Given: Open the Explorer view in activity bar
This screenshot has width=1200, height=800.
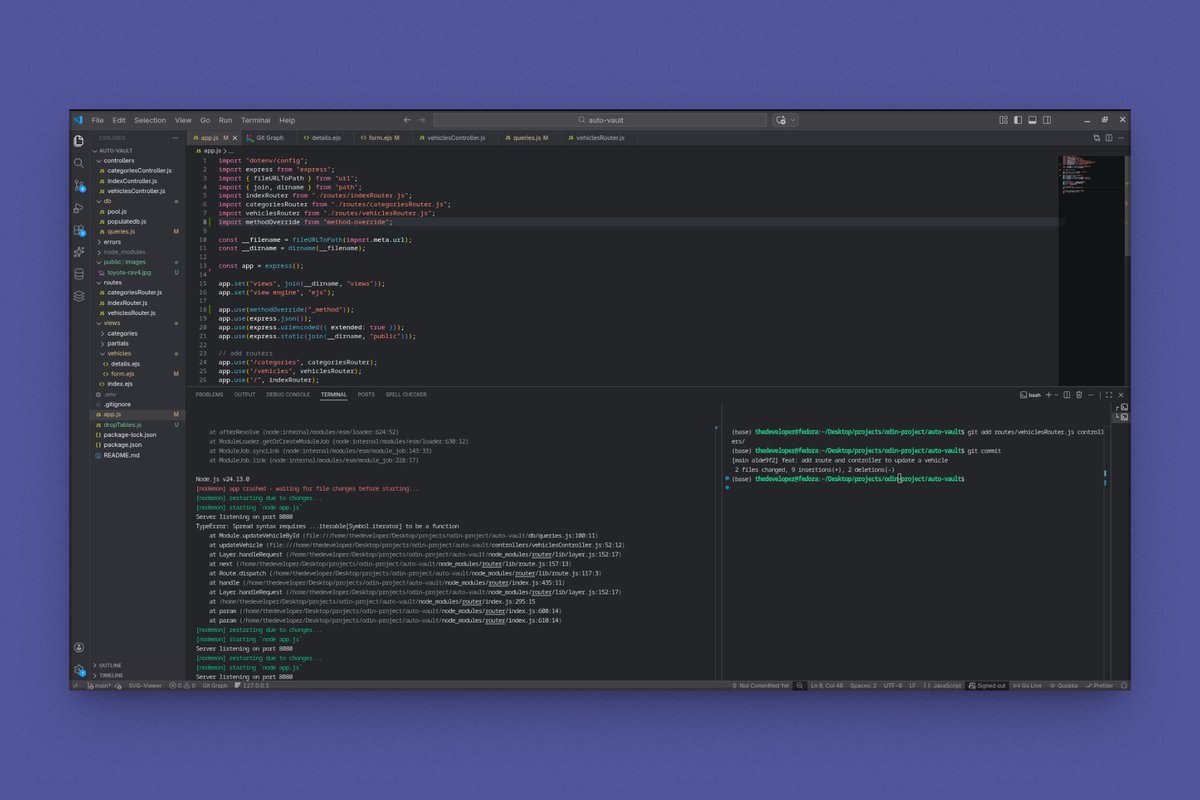Looking at the screenshot, I should click(79, 140).
